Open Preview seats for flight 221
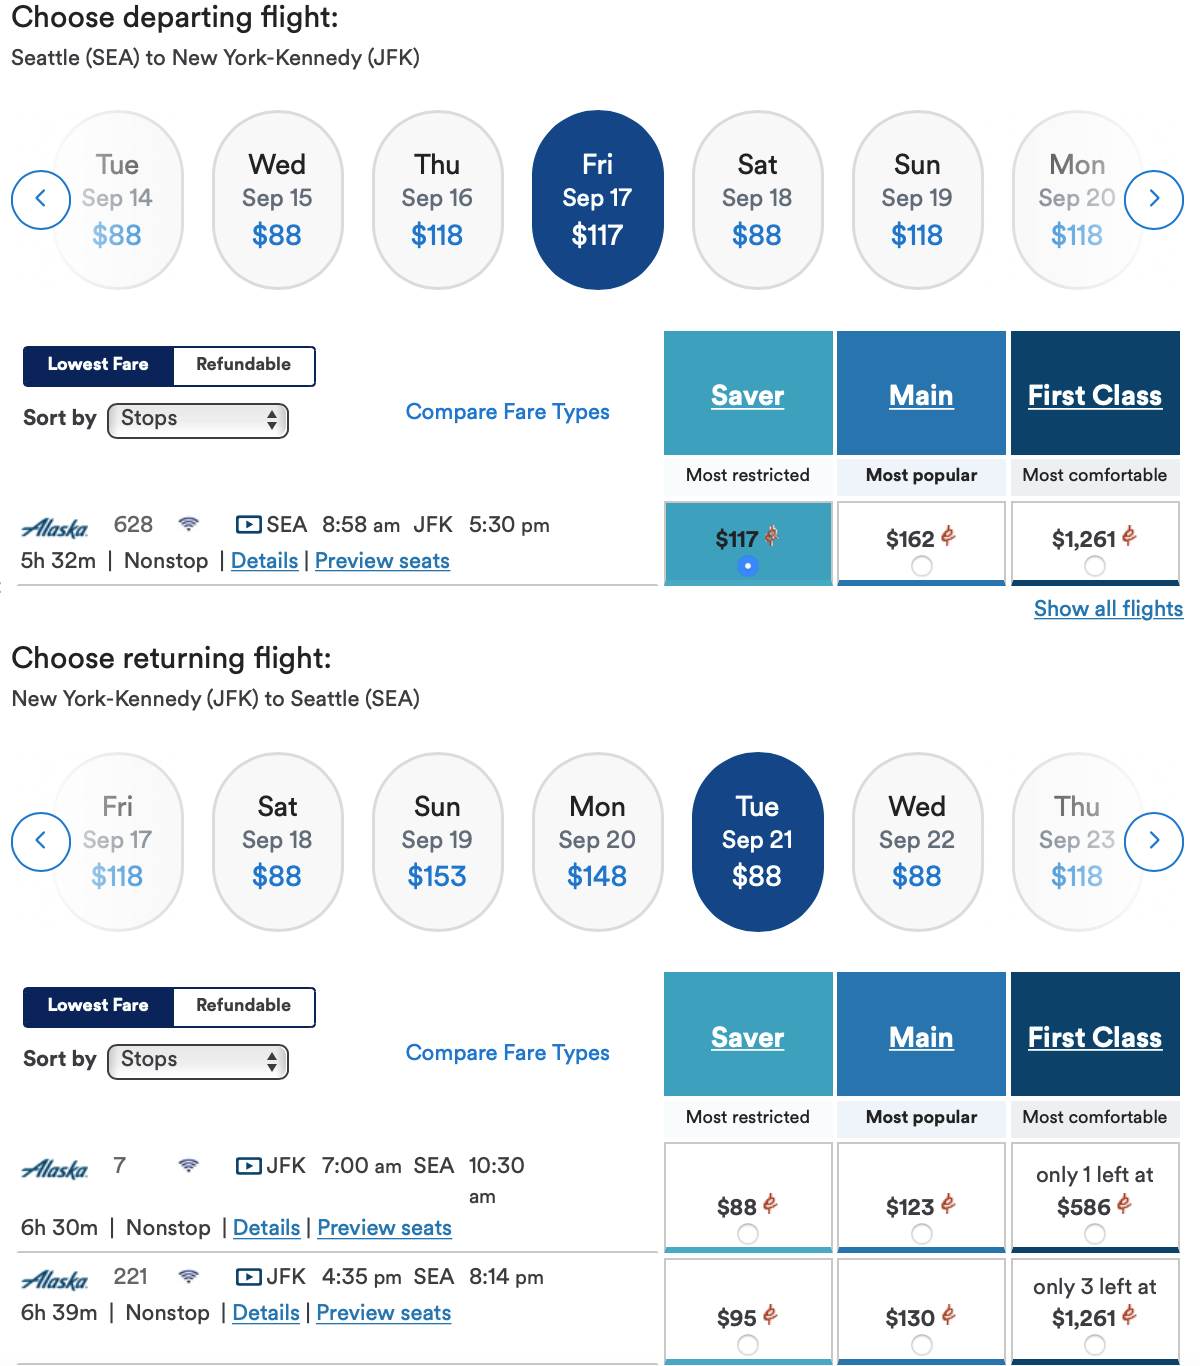 click(383, 1312)
